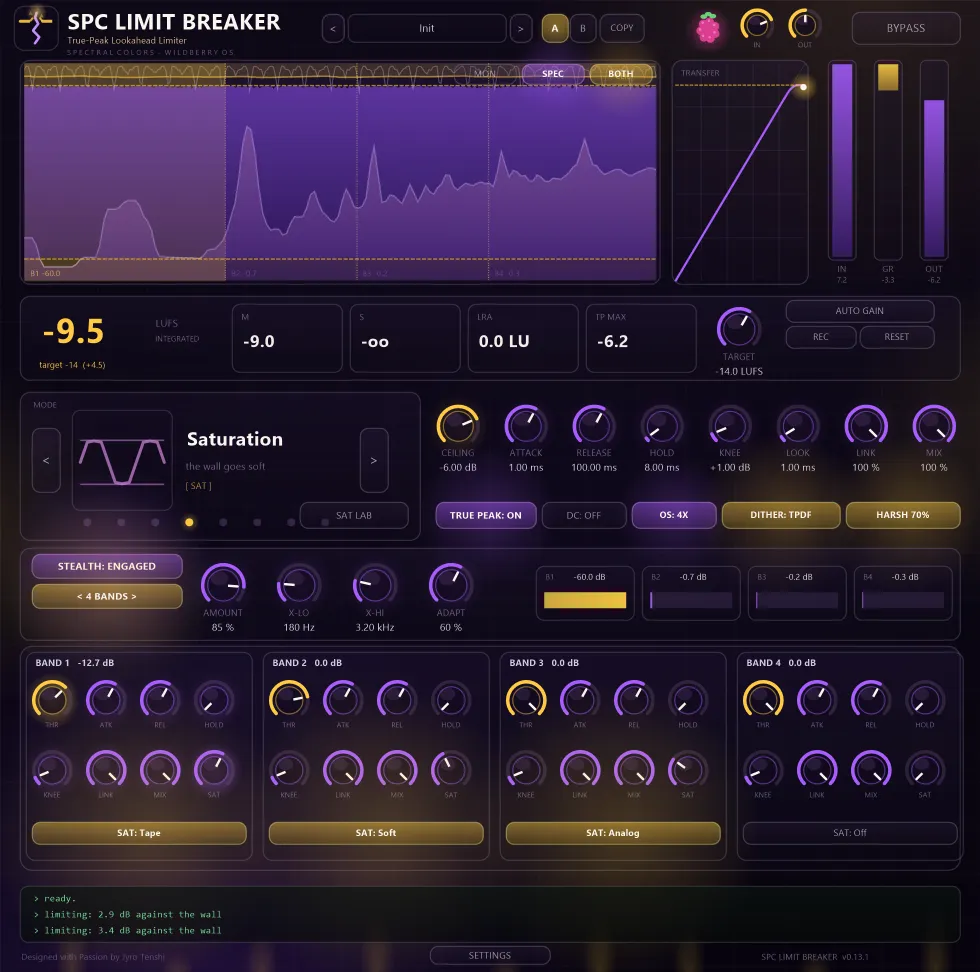Viewport: 980px width, 972px height.
Task: Click the RESET button
Action: click(x=896, y=337)
